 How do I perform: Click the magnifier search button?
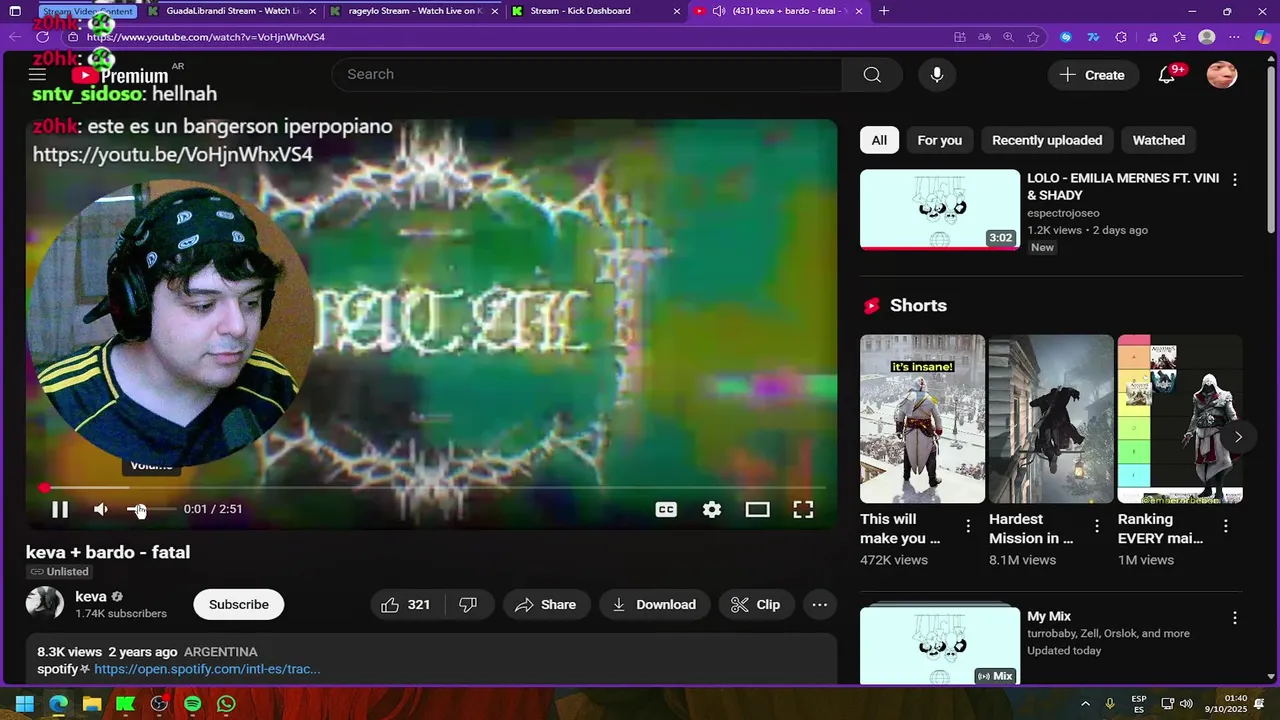(x=872, y=74)
